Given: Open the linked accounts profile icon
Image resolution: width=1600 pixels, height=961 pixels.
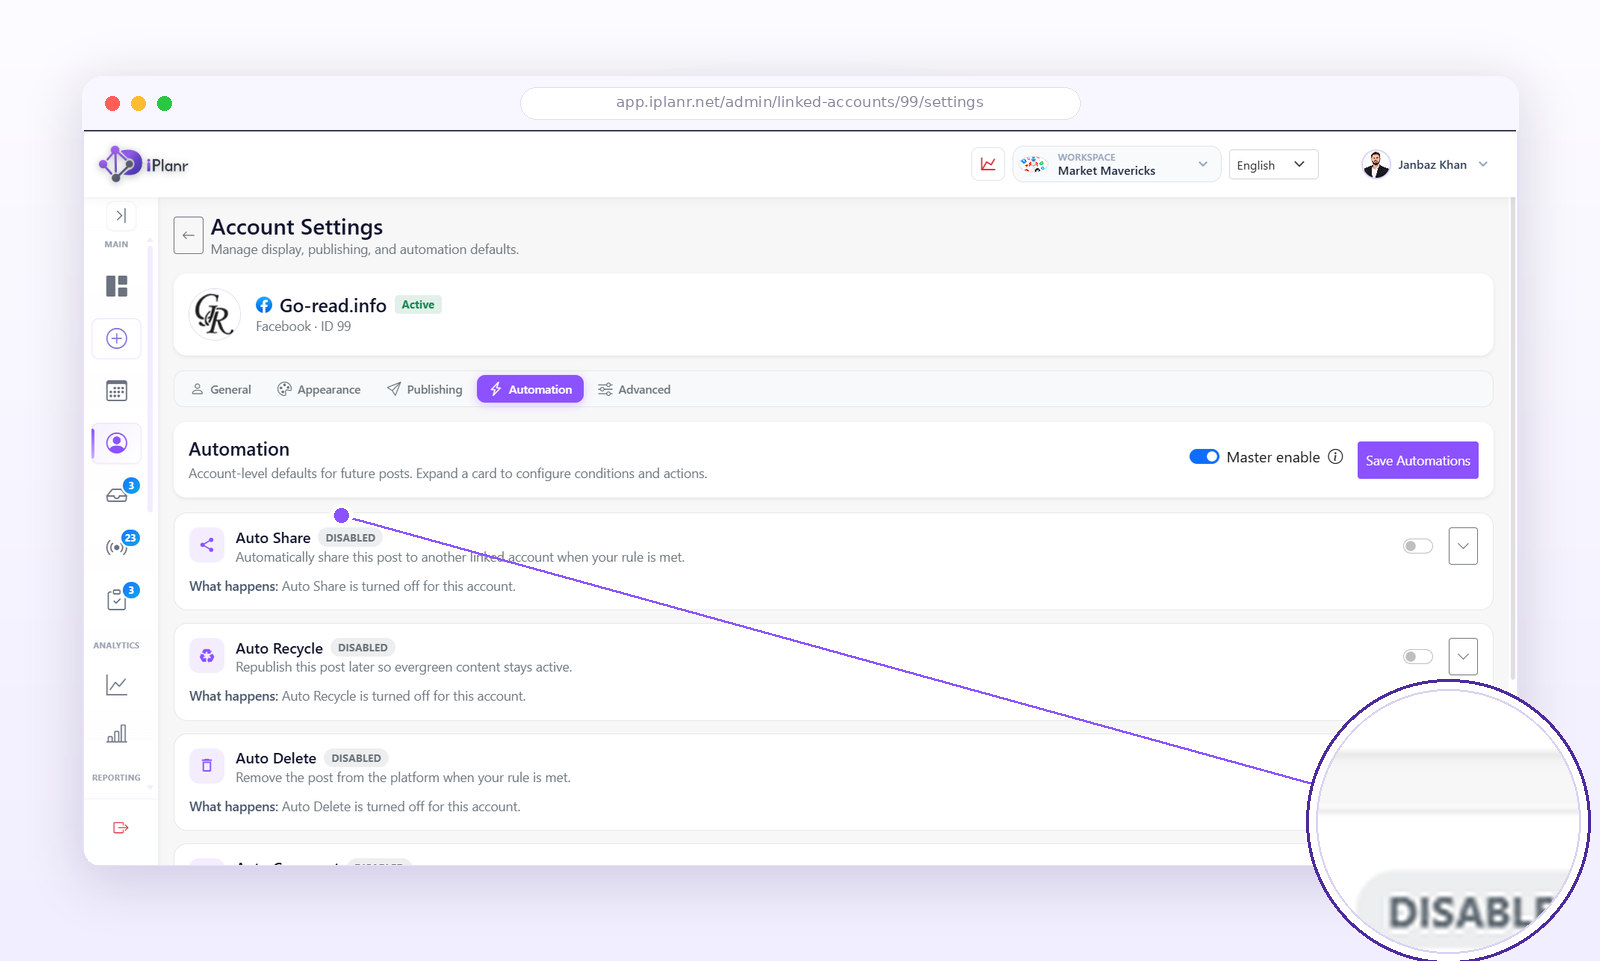Looking at the screenshot, I should (117, 442).
